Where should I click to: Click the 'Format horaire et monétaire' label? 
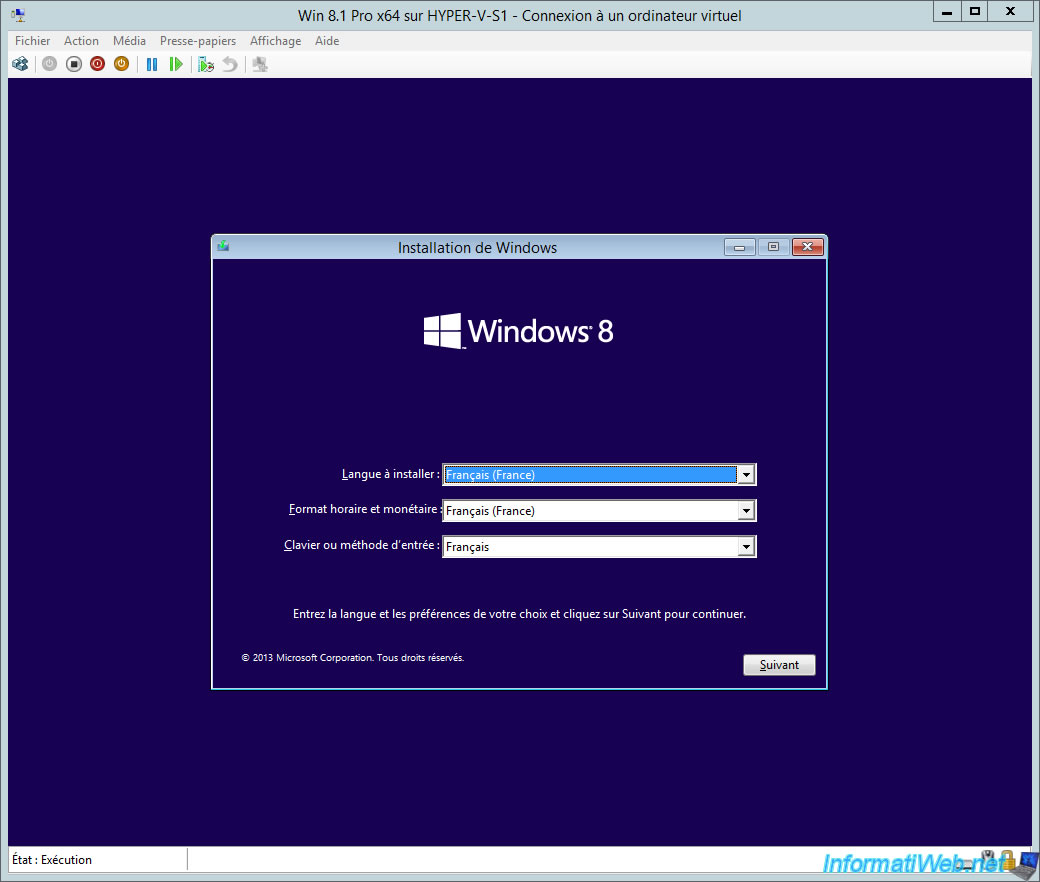click(x=365, y=509)
